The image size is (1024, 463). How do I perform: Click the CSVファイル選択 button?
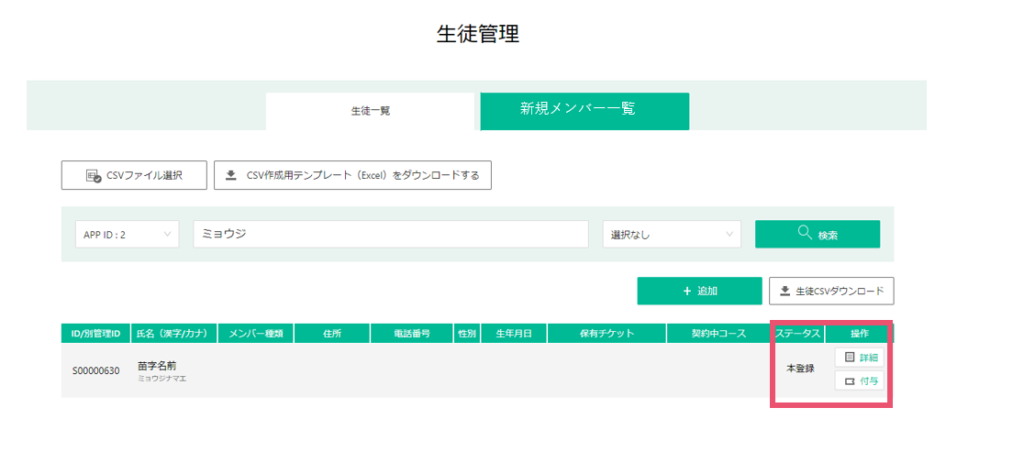click(x=134, y=175)
